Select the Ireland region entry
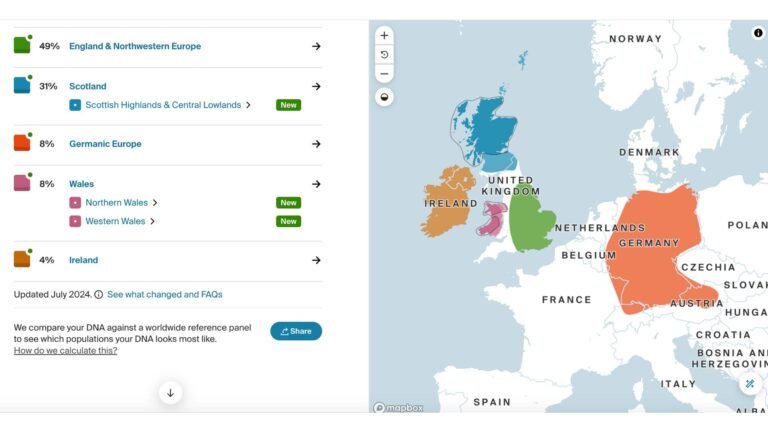 pyautogui.click(x=83, y=260)
